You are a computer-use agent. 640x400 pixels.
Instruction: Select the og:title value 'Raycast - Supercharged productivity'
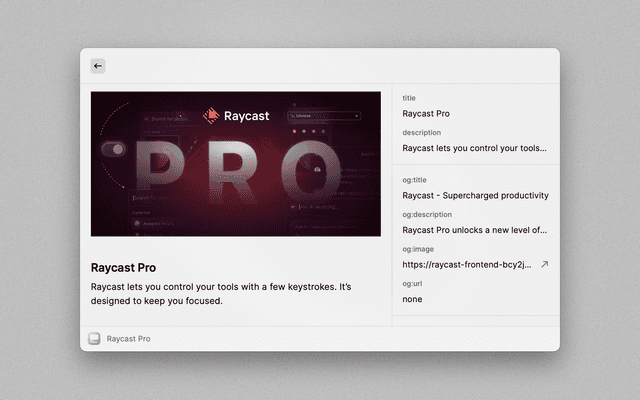475,196
